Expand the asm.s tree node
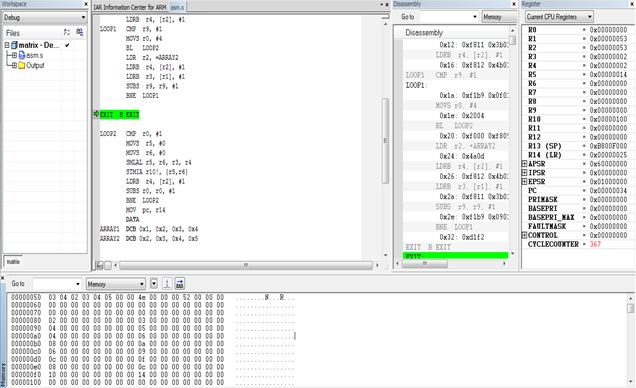636x388 pixels. 14,55
